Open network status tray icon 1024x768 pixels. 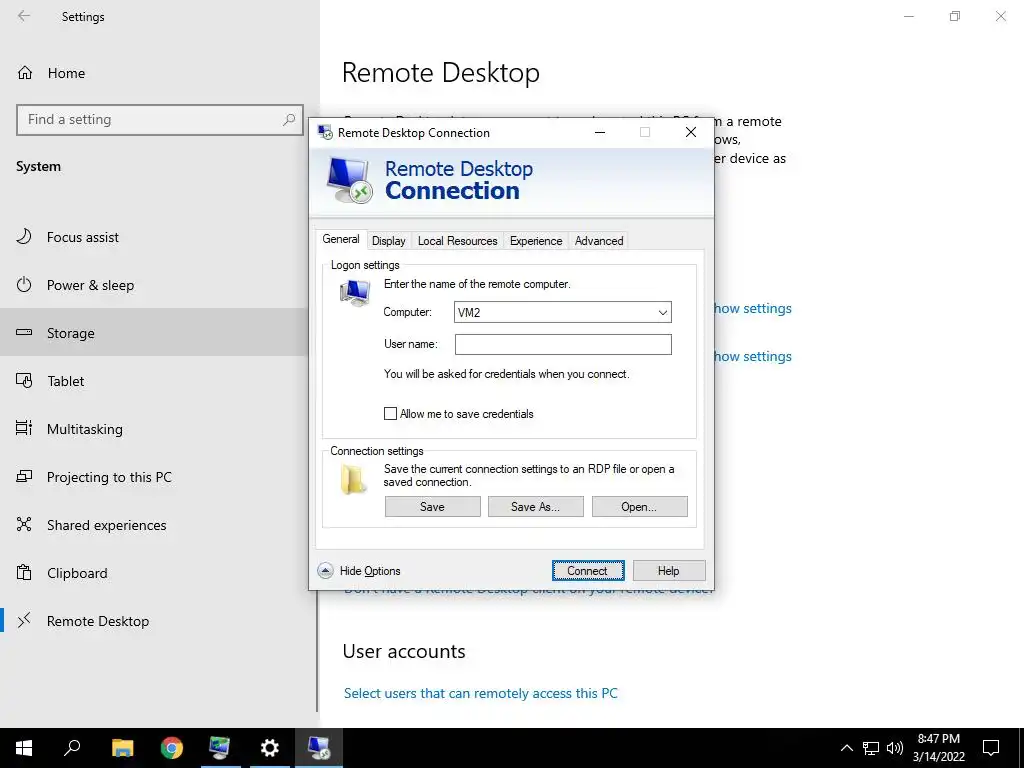coord(871,748)
